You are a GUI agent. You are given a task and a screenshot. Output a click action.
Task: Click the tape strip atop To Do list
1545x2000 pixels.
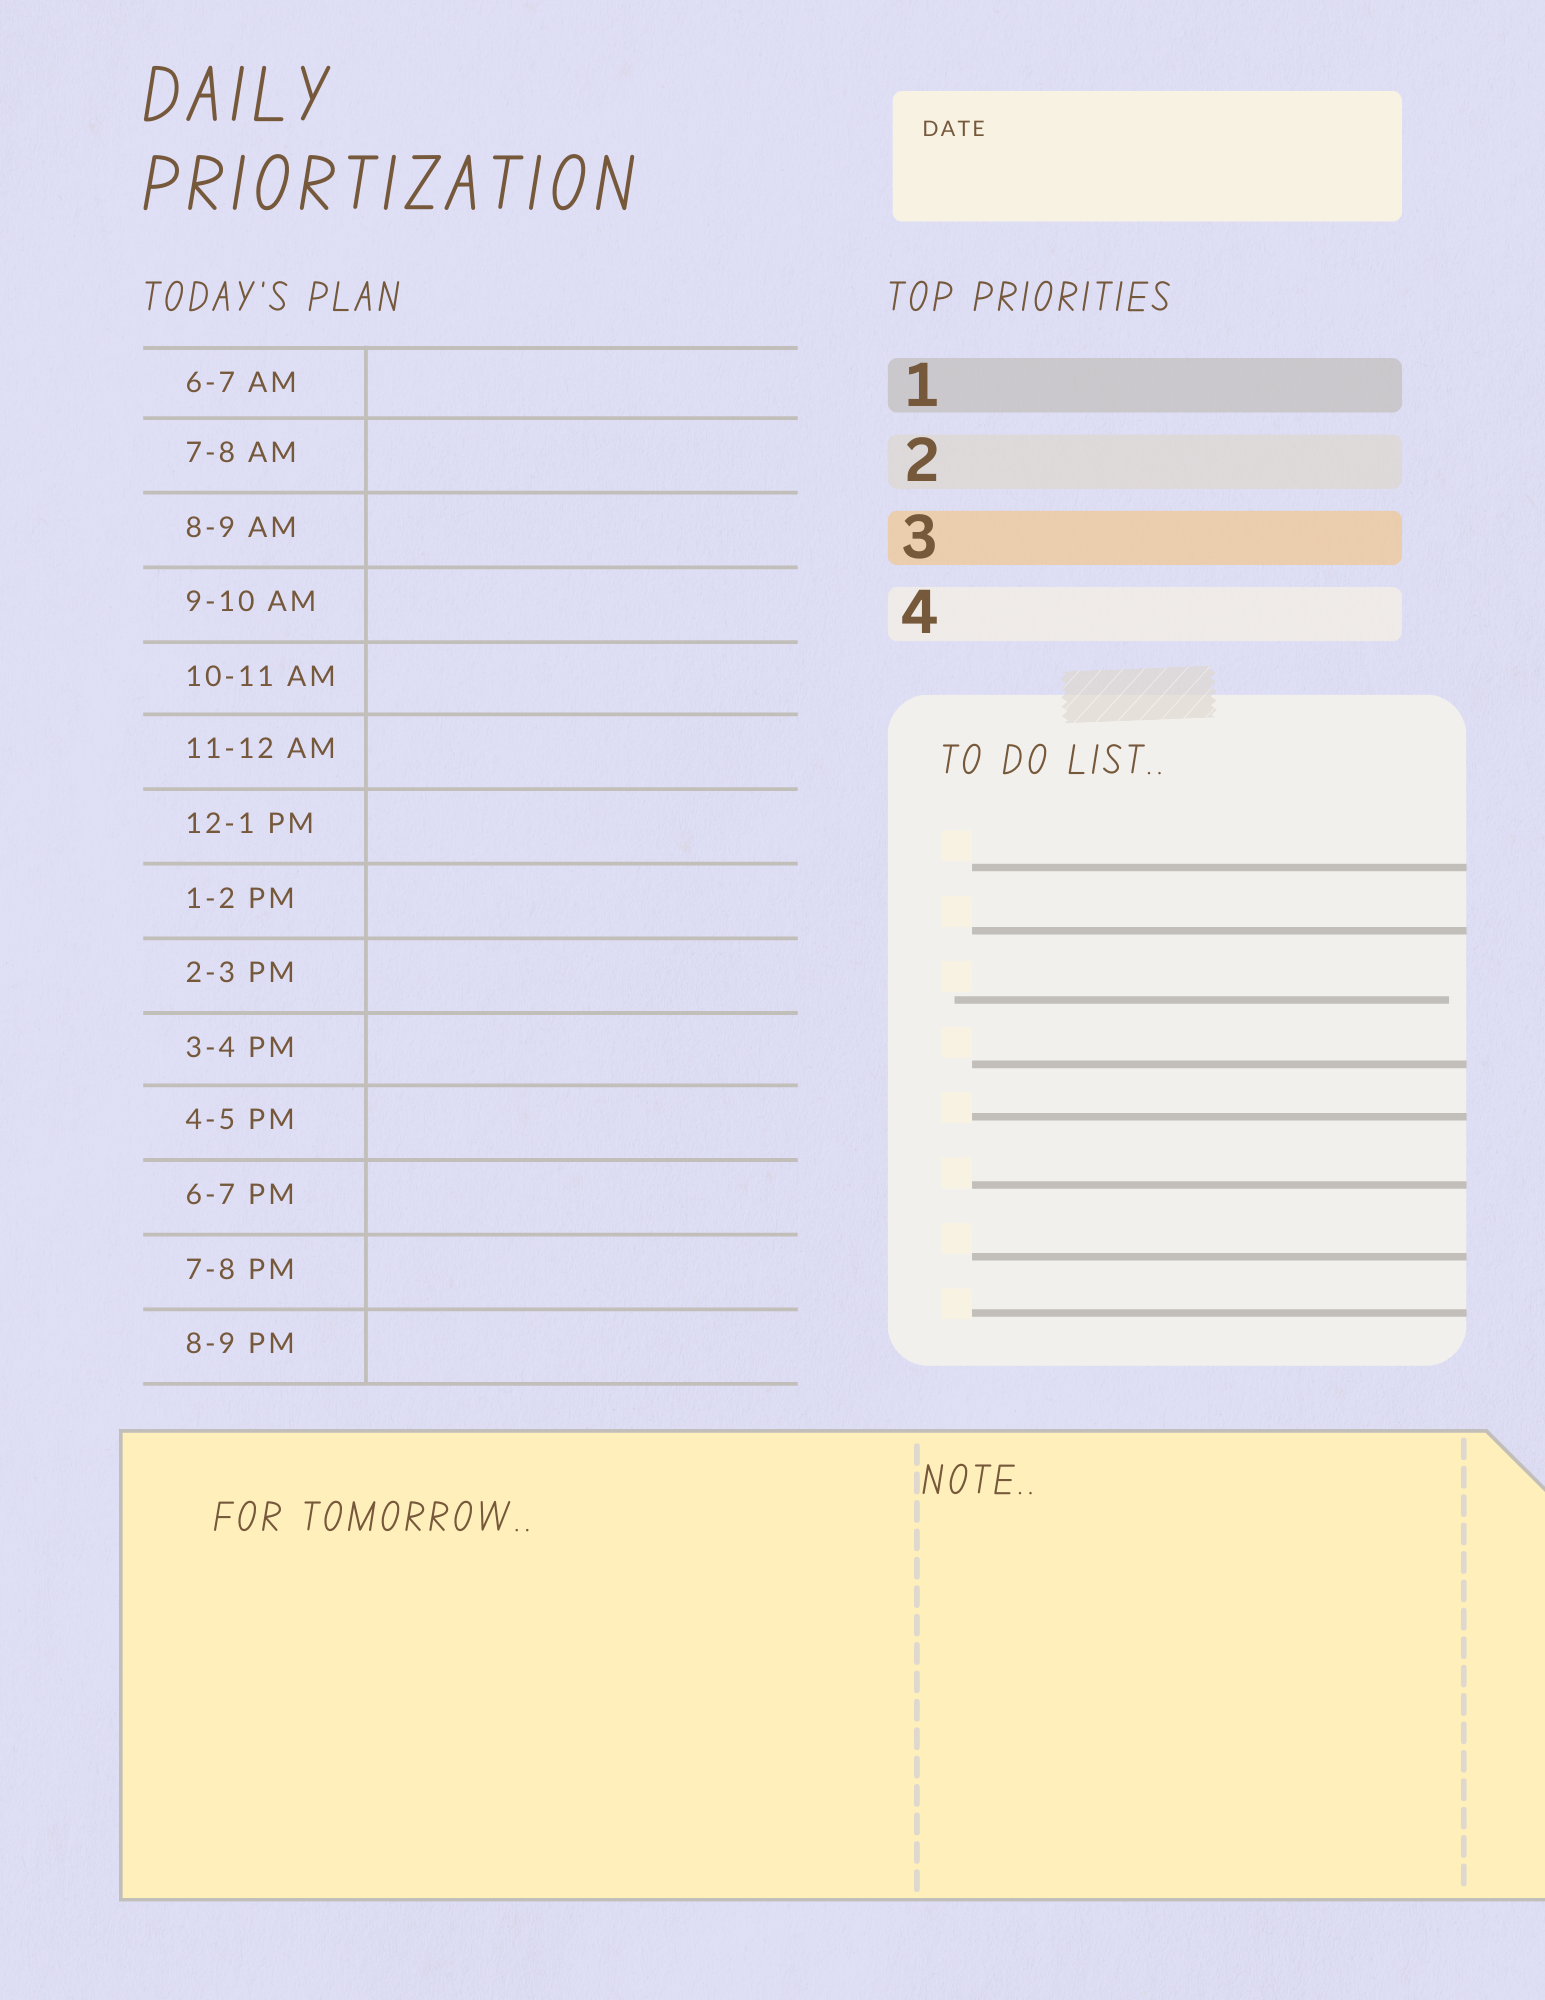tap(1138, 694)
